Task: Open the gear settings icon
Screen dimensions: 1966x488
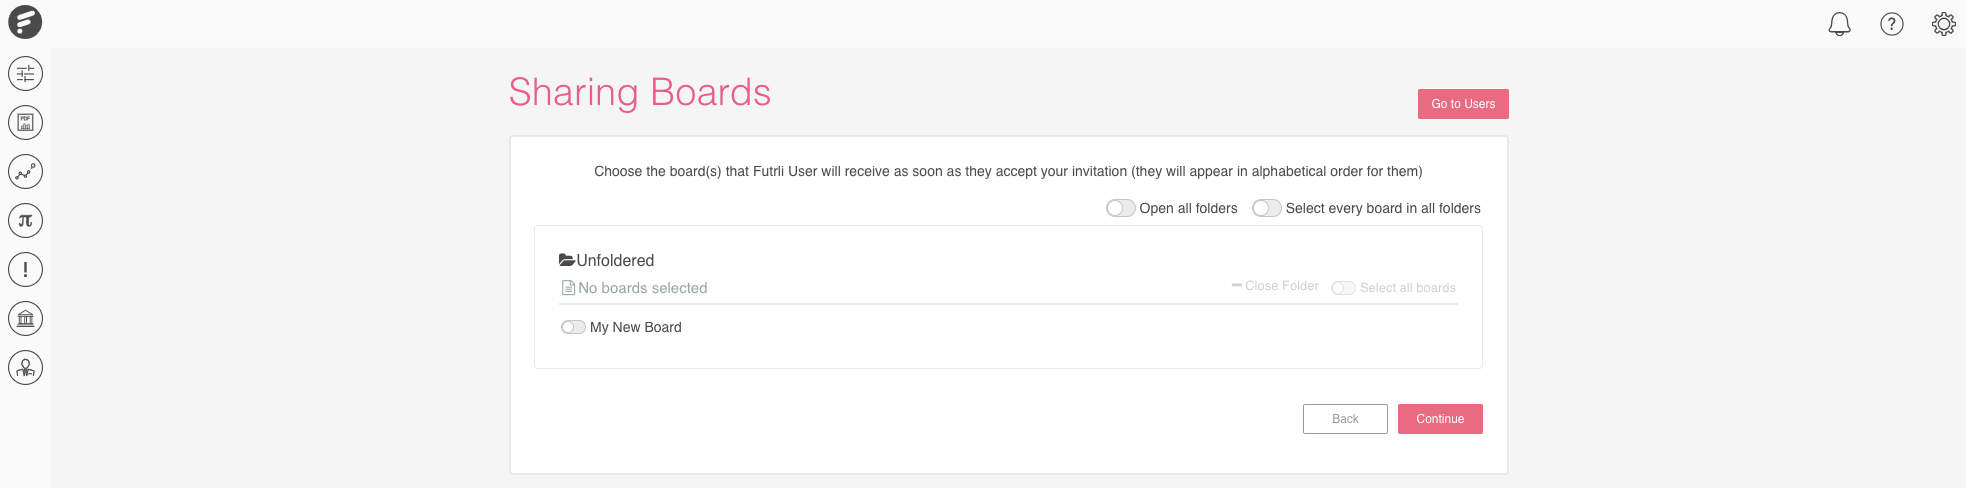Action: point(1943,24)
